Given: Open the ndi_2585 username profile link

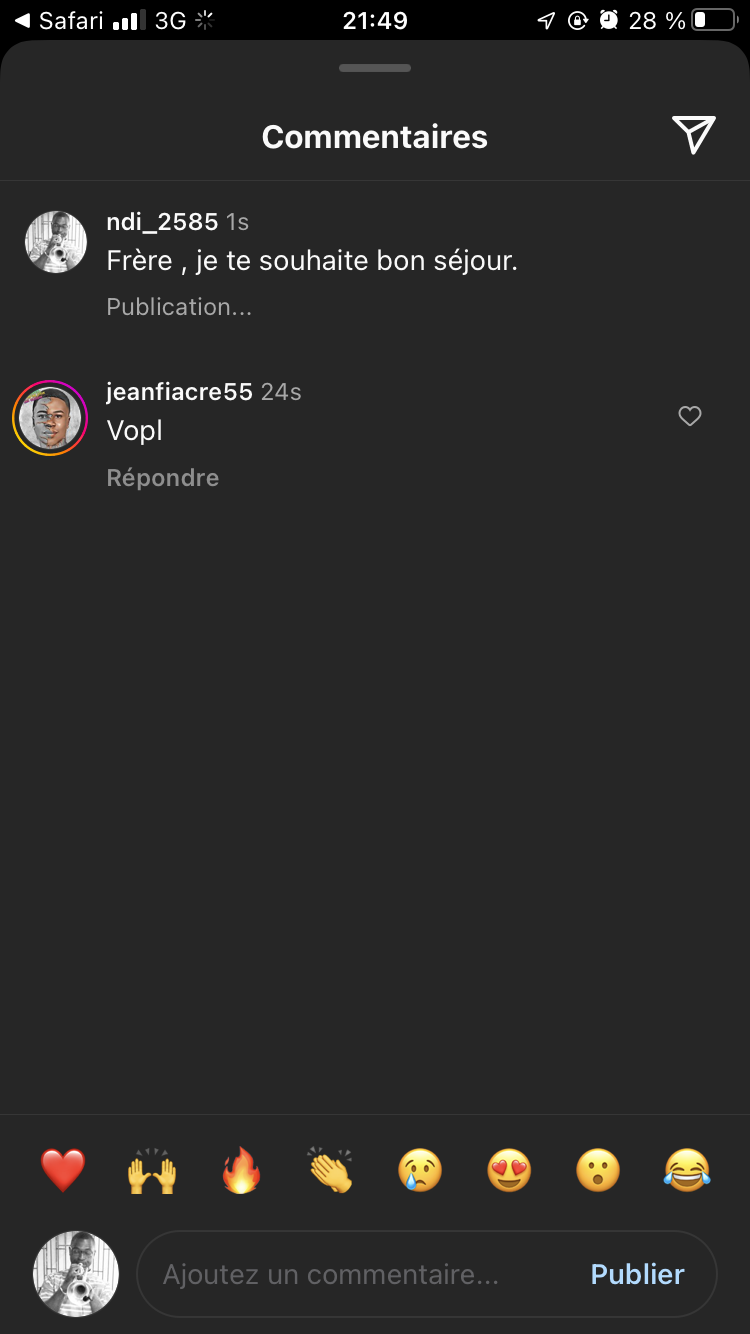Looking at the screenshot, I should pyautogui.click(x=162, y=221).
